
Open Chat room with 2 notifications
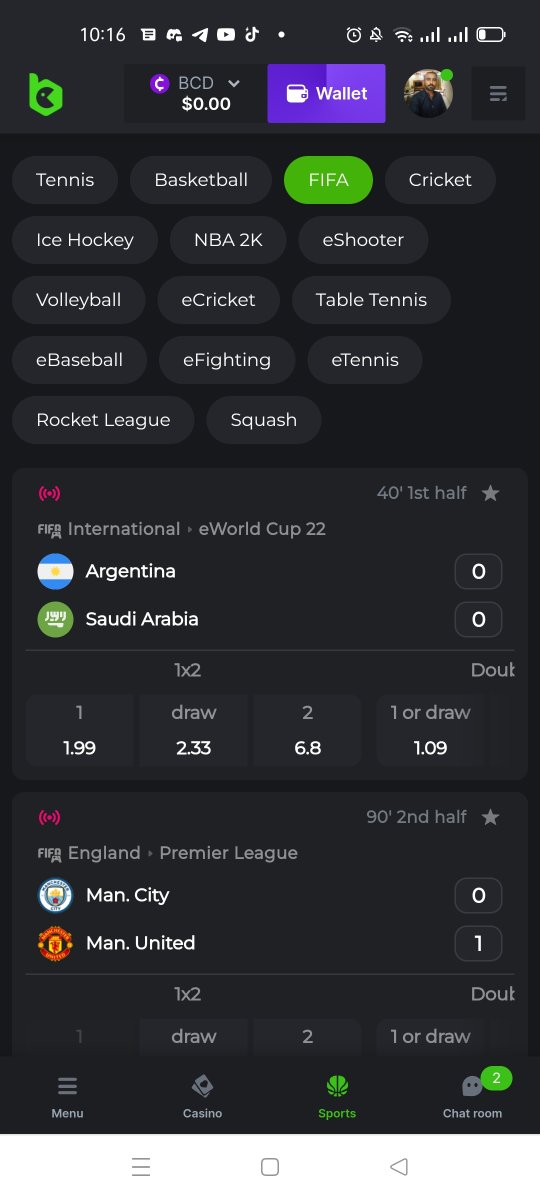point(473,1096)
